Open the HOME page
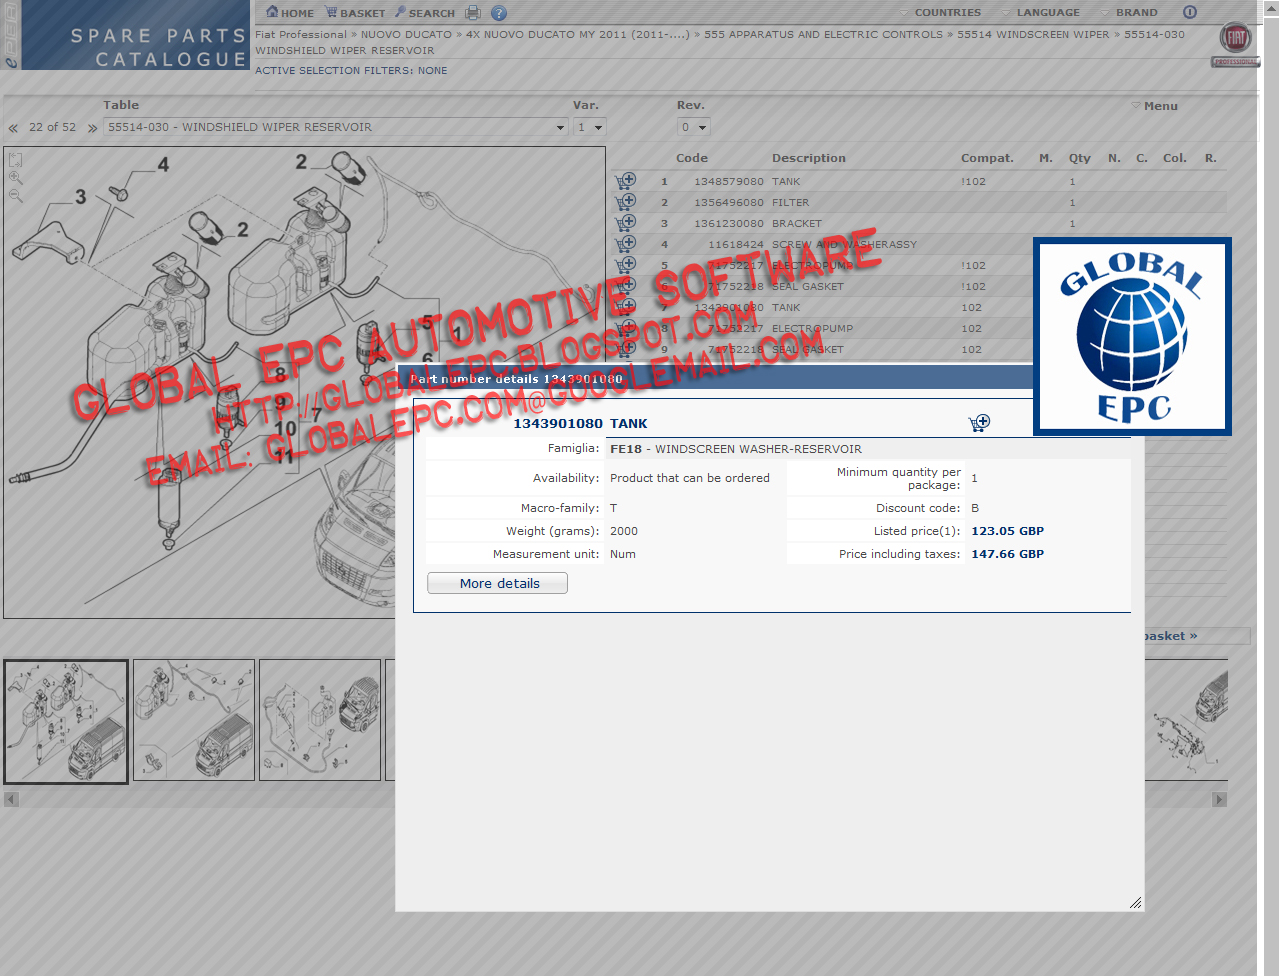1280x976 pixels. pos(290,13)
